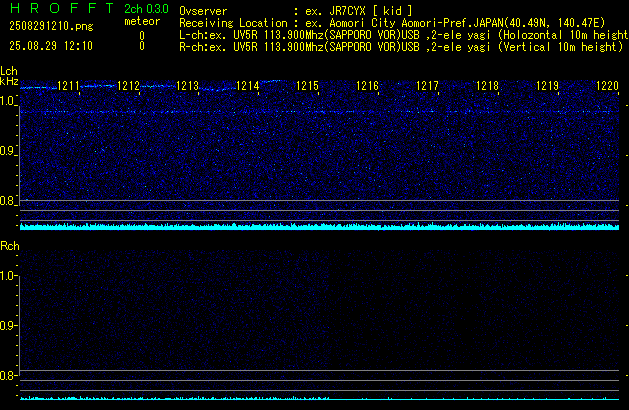Click the 1213 time marker
Screen dimensions: 629x410
click(188, 86)
